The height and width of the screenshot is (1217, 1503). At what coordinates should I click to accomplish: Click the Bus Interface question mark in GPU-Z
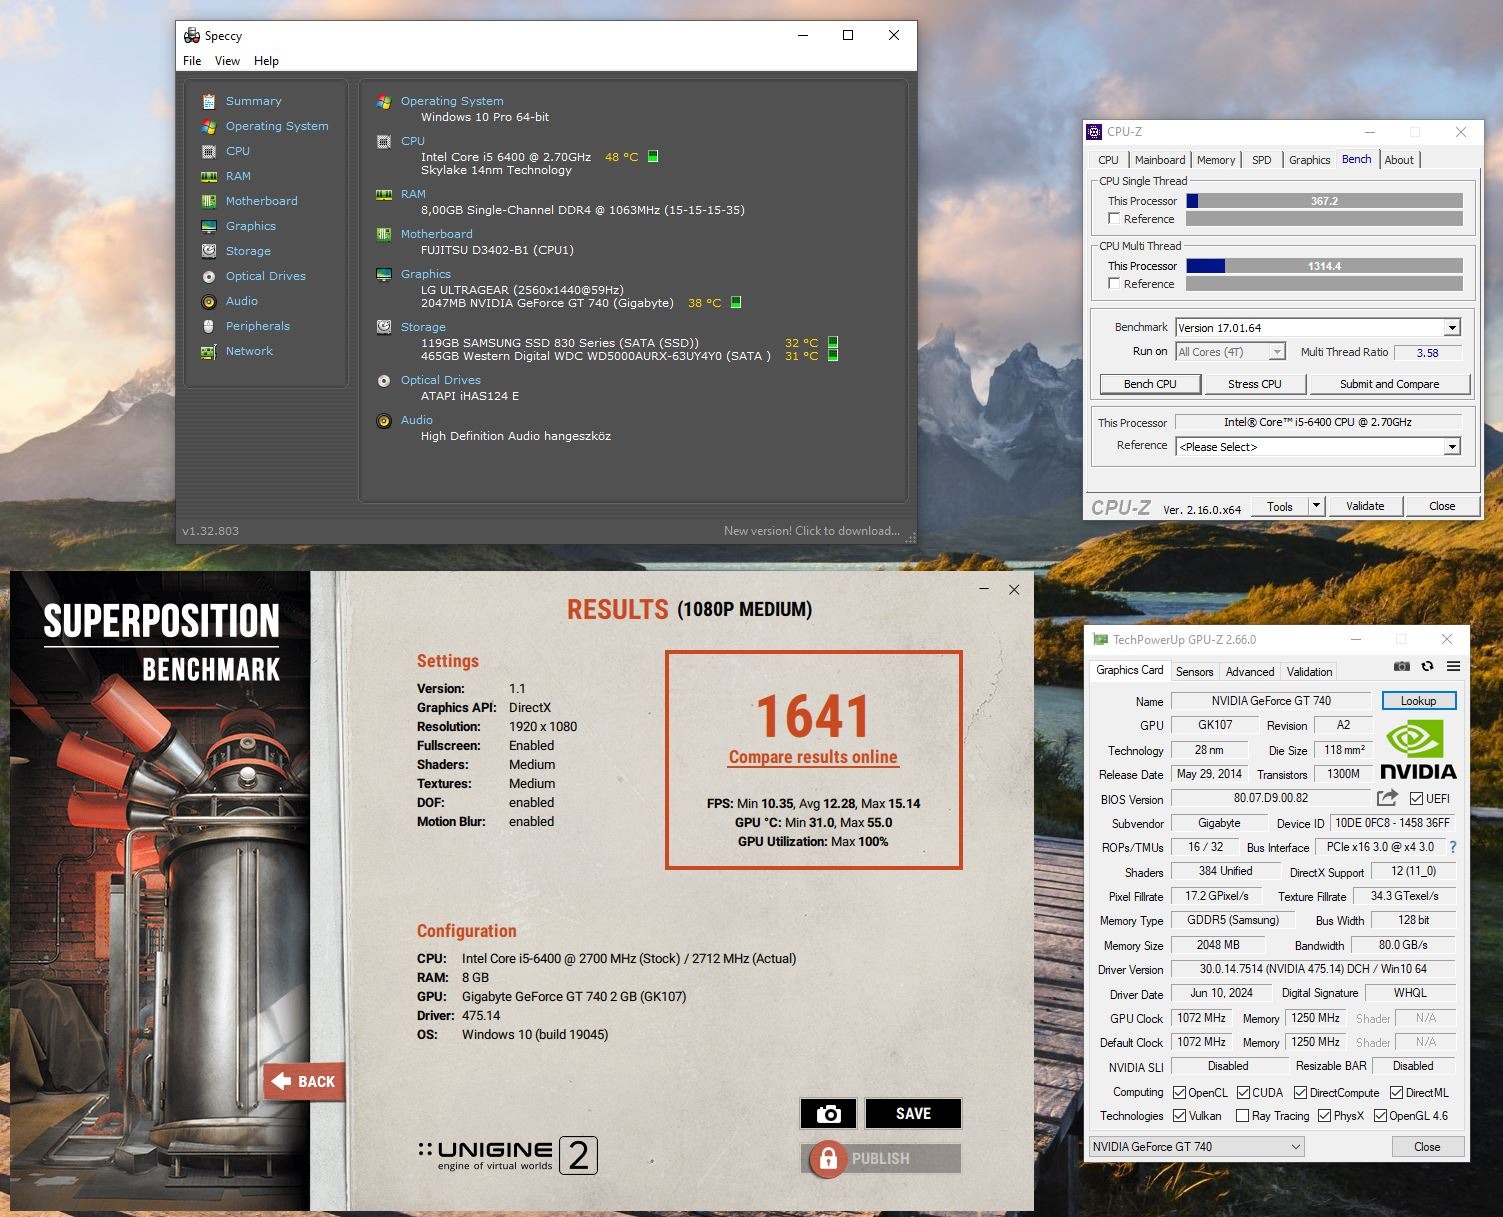pos(1453,847)
